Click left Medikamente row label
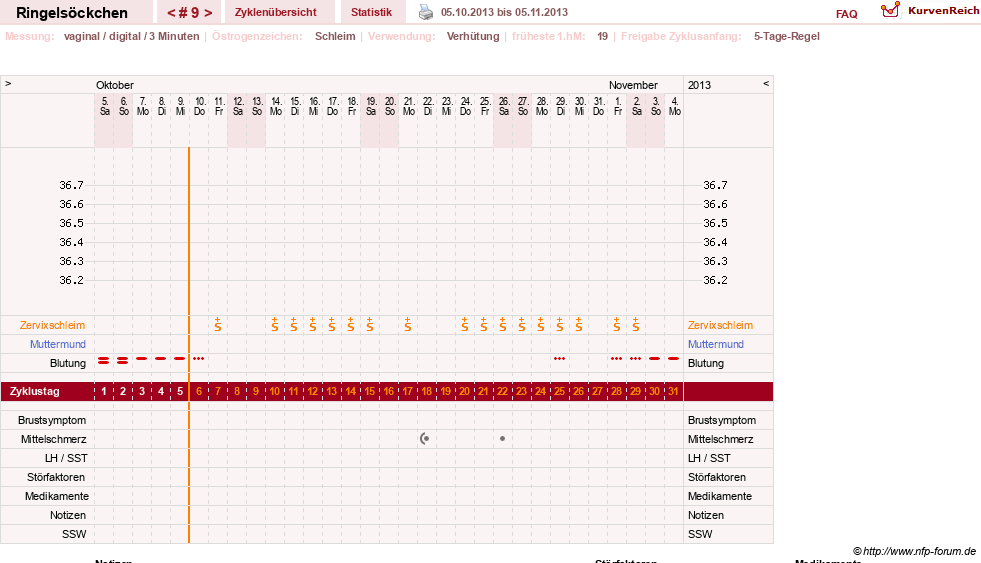981x563 pixels. point(57,496)
